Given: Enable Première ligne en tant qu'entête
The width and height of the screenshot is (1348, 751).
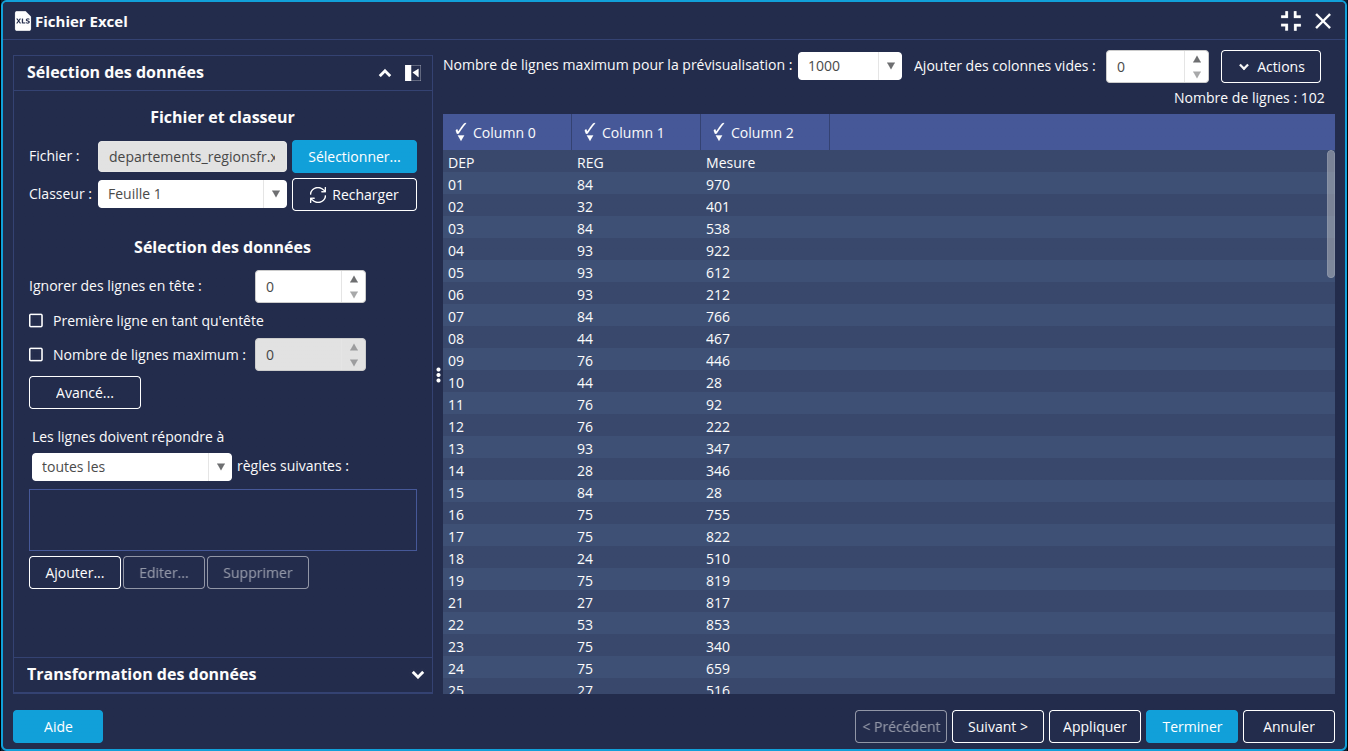Looking at the screenshot, I should (36, 321).
